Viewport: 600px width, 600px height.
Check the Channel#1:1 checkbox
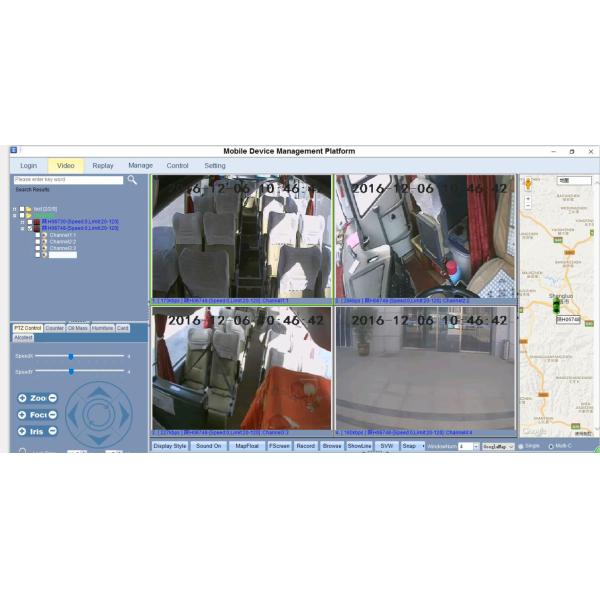point(38,235)
